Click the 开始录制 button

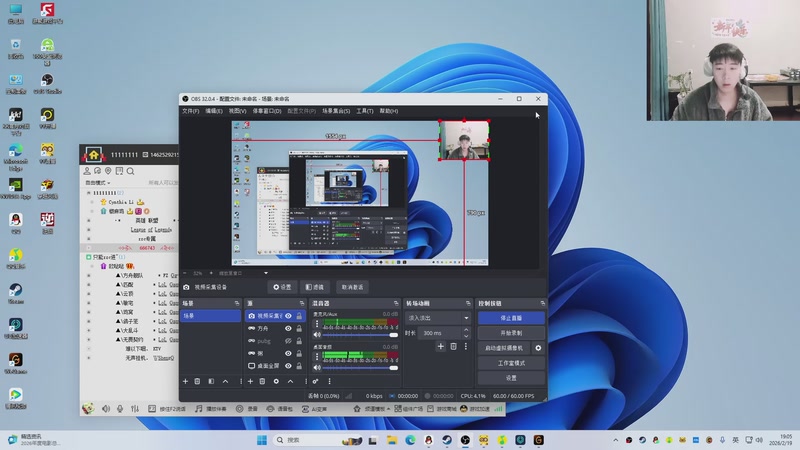tap(511, 333)
